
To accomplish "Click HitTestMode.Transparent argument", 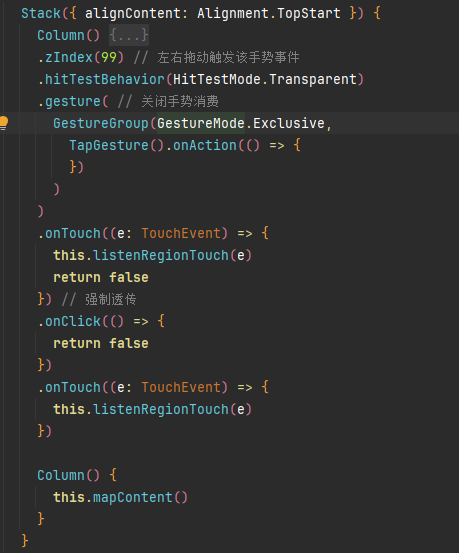I will 265,79.
